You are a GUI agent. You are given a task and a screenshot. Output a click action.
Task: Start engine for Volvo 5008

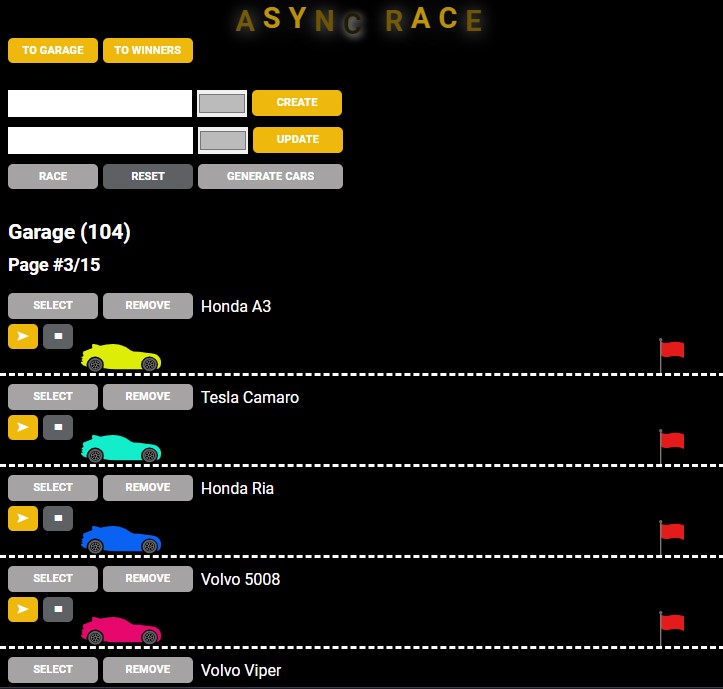point(23,609)
